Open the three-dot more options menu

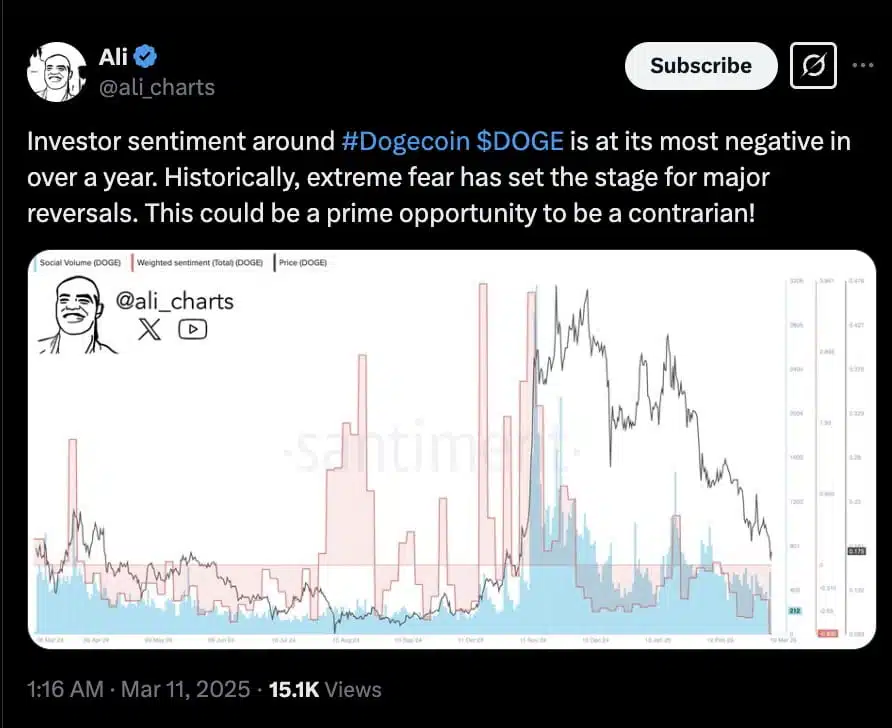[862, 66]
